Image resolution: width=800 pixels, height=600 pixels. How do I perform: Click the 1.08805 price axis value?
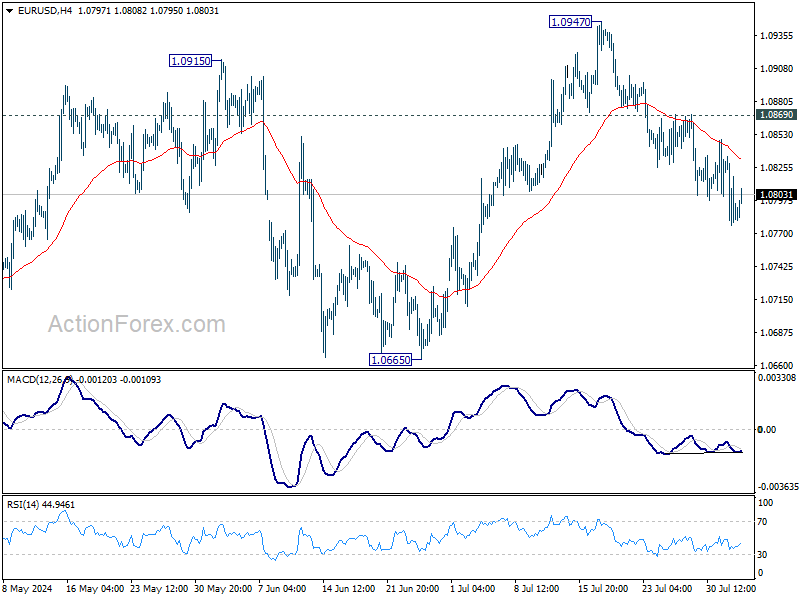tap(777, 102)
